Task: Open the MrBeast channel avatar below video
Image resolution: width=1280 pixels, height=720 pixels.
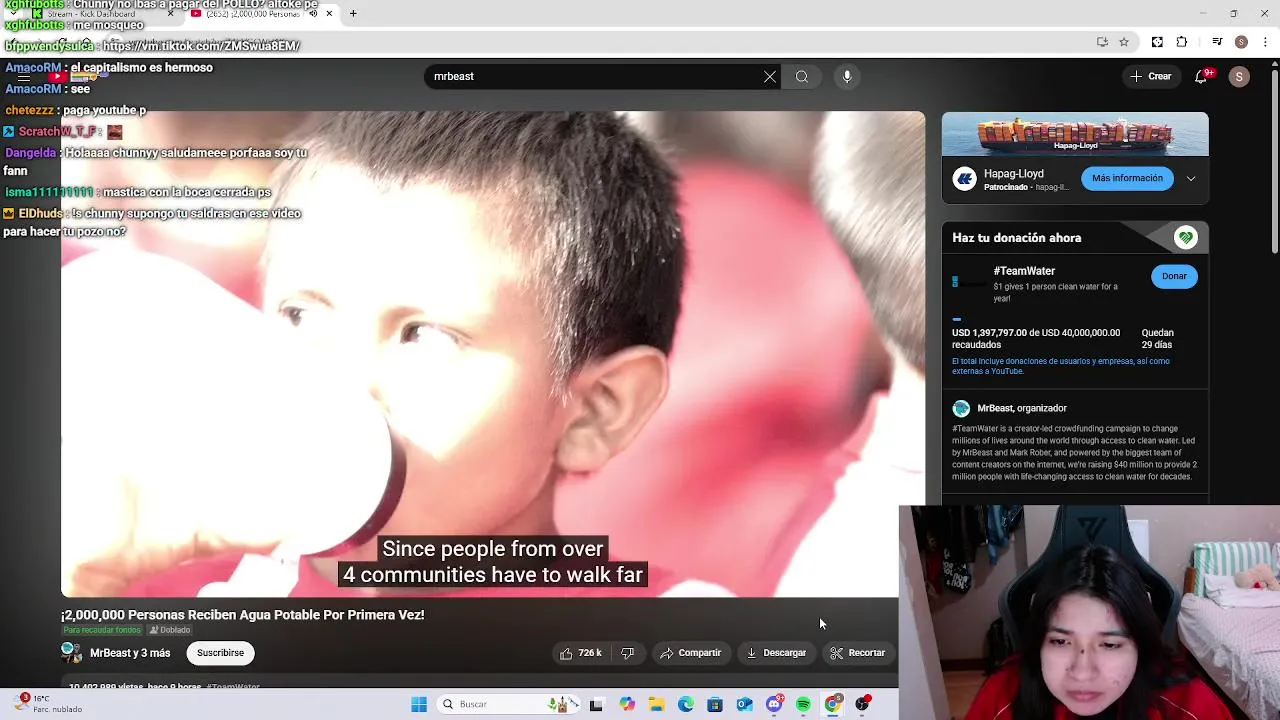Action: (x=71, y=653)
